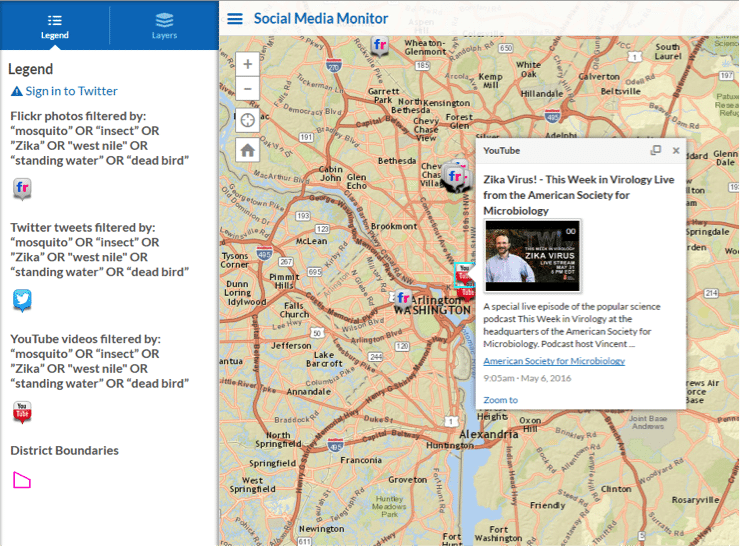Return to default map extent (home)
This screenshot has width=740, height=546.
click(247, 151)
